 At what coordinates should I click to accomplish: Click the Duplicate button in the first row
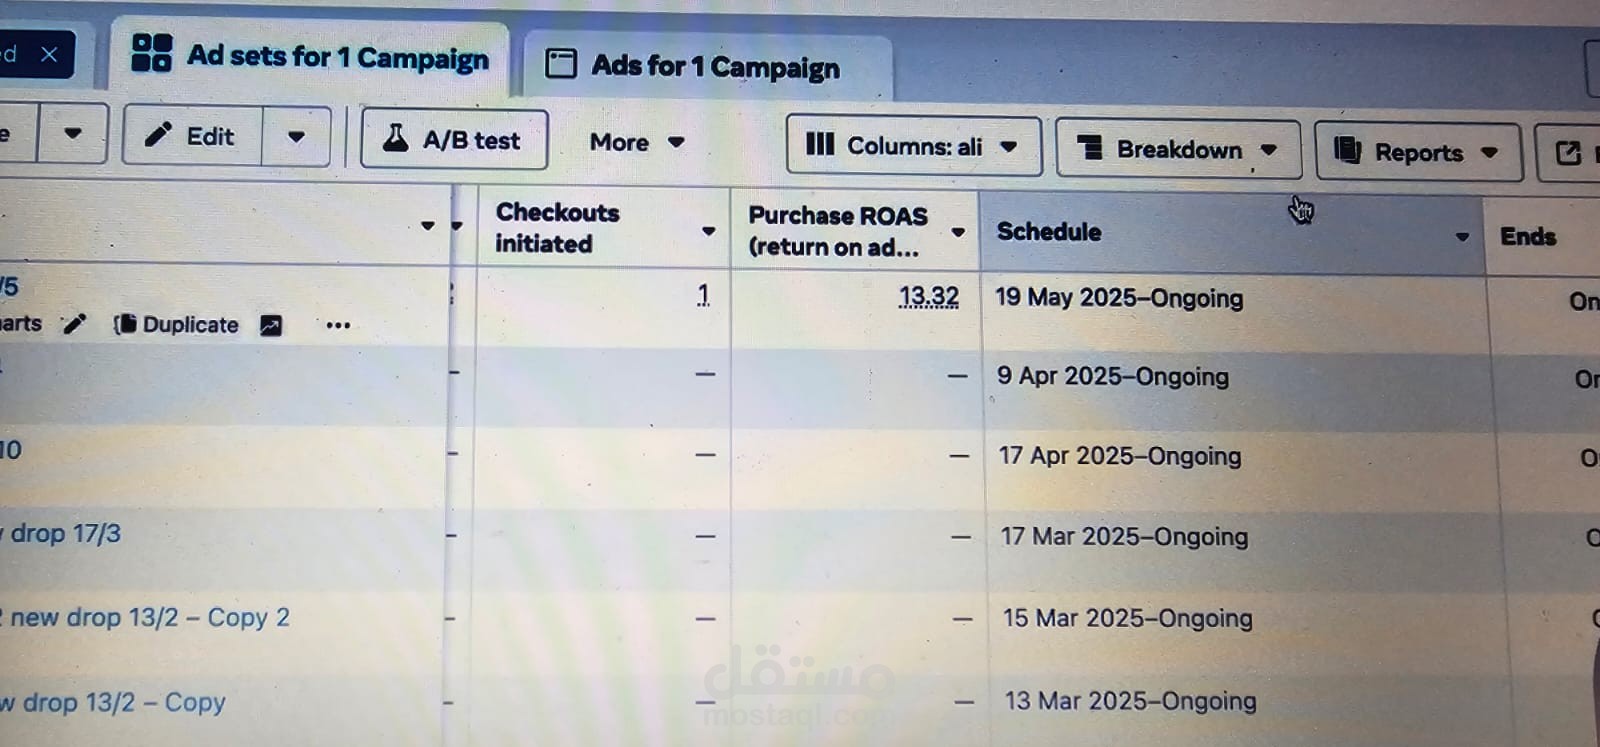point(179,325)
